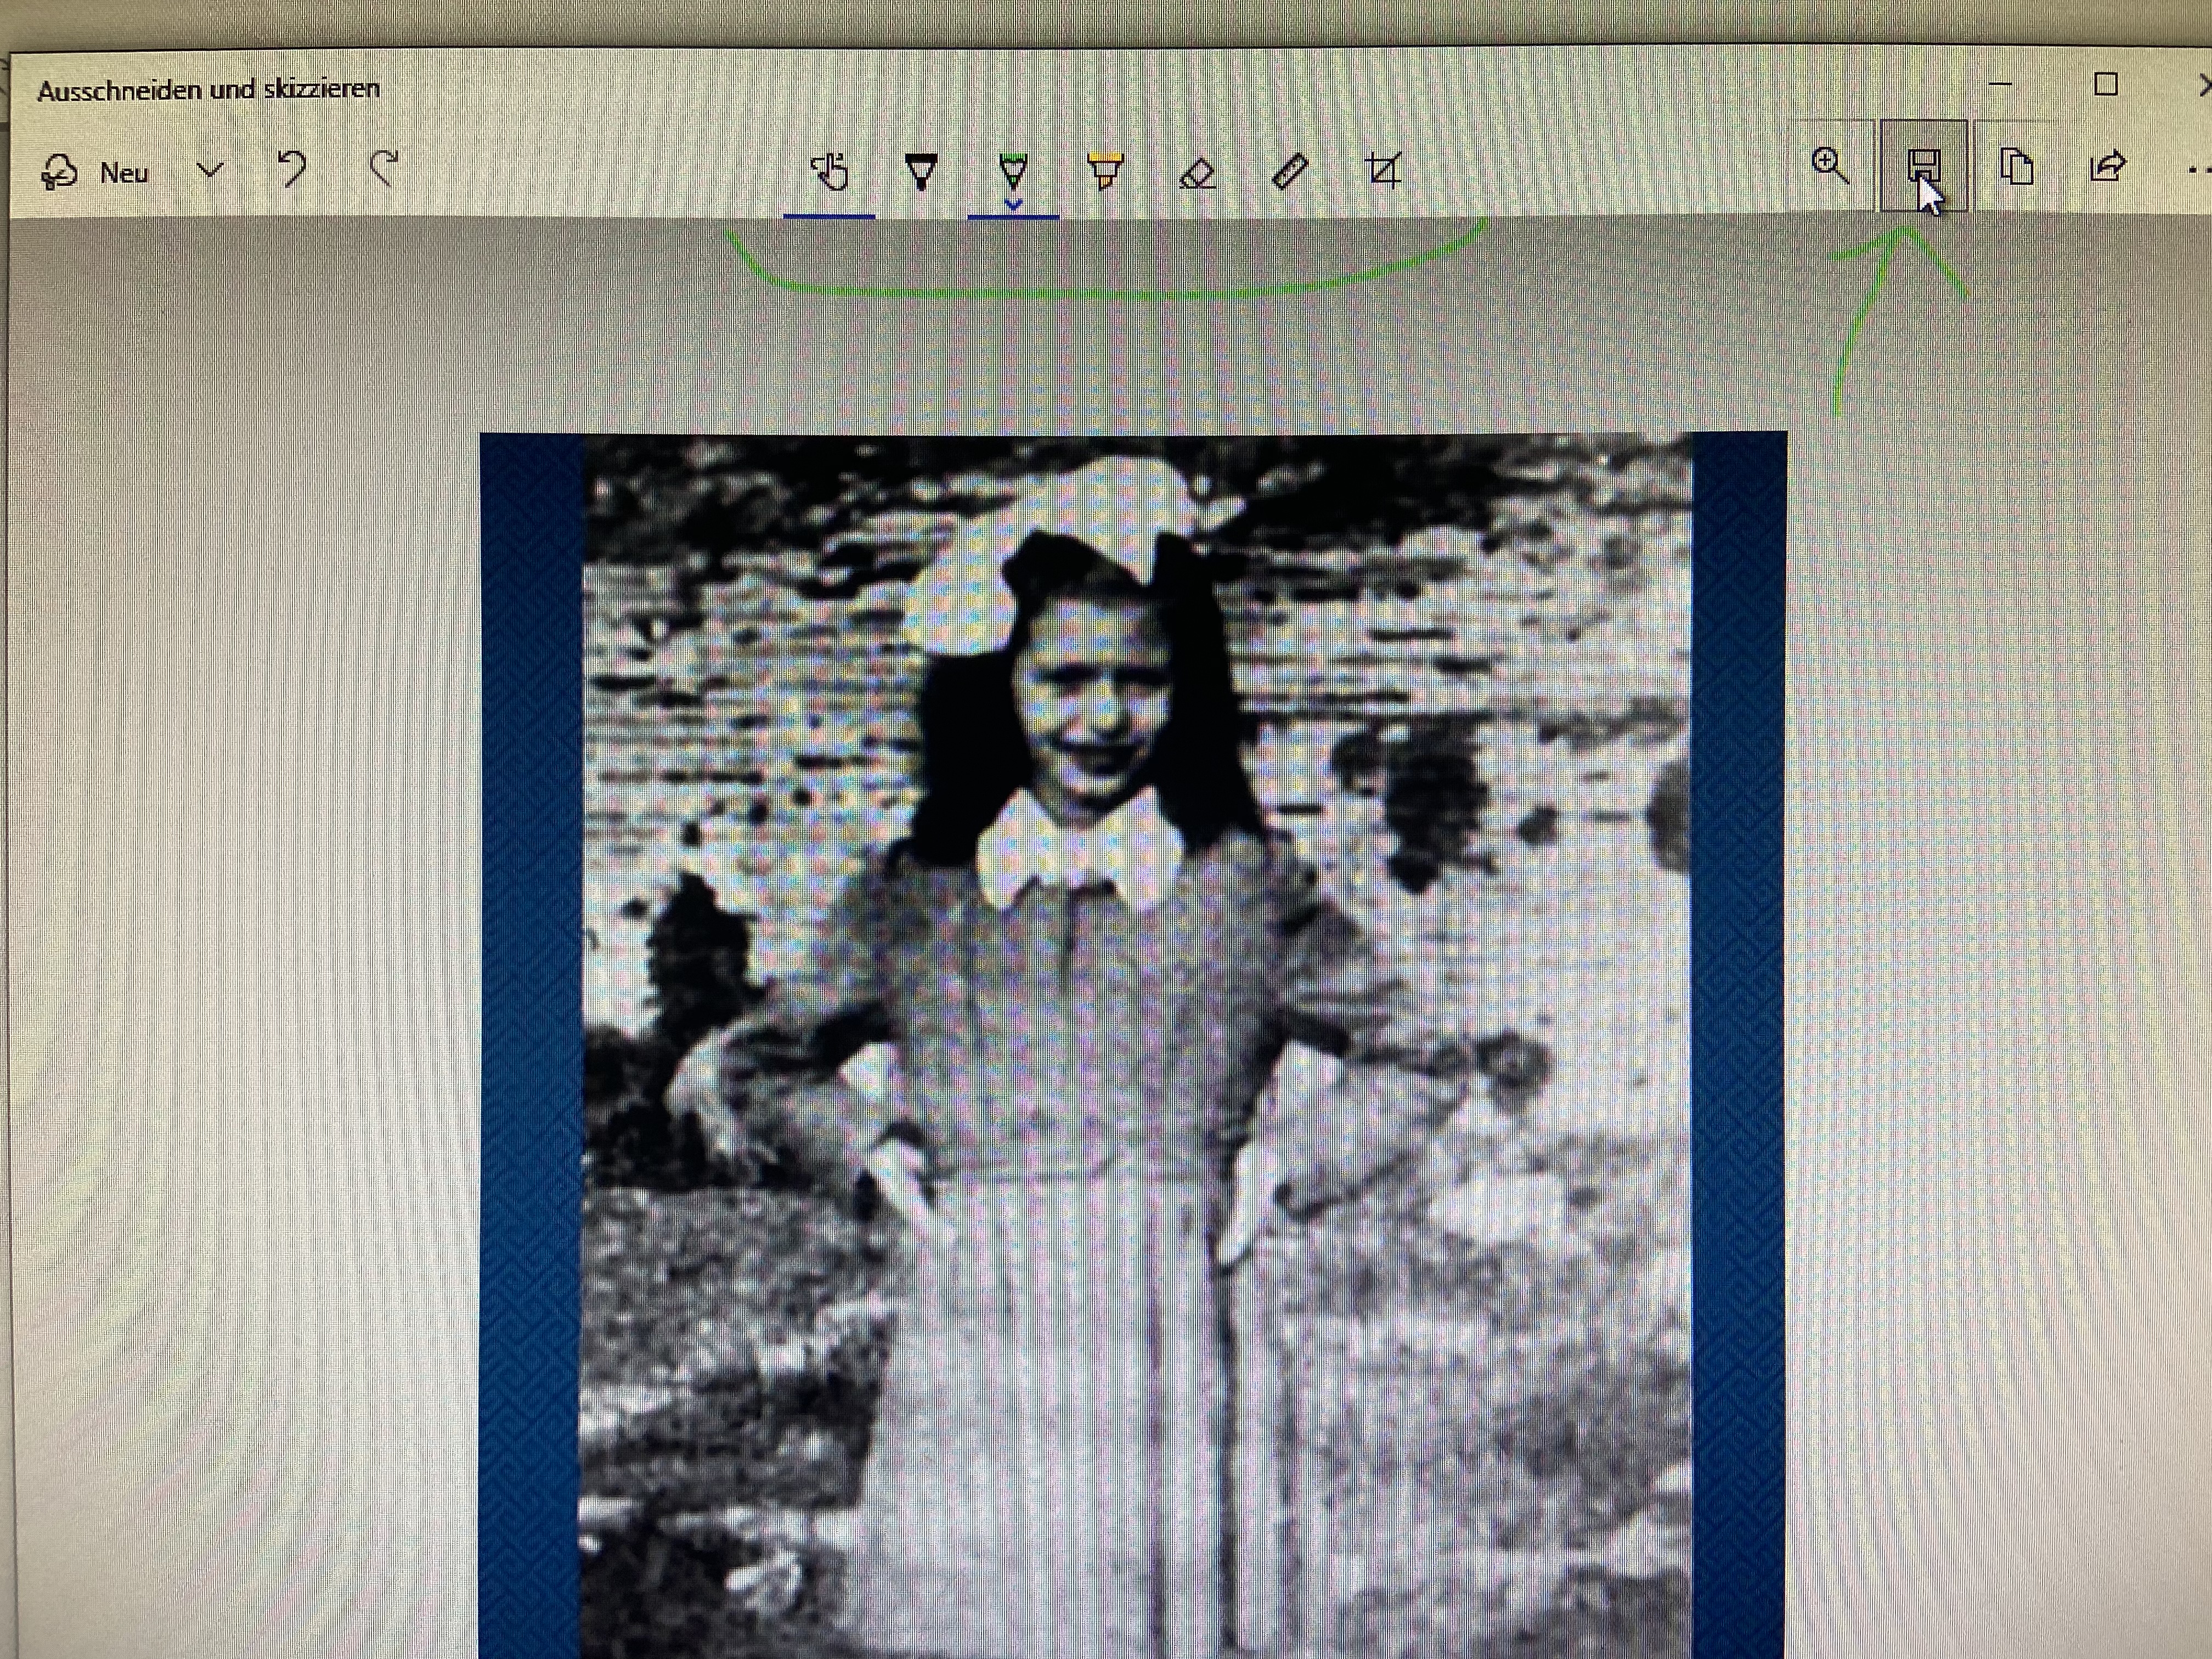Screen dimensions: 2212x1659
Task: Open the zoom control
Action: pos(1830,166)
